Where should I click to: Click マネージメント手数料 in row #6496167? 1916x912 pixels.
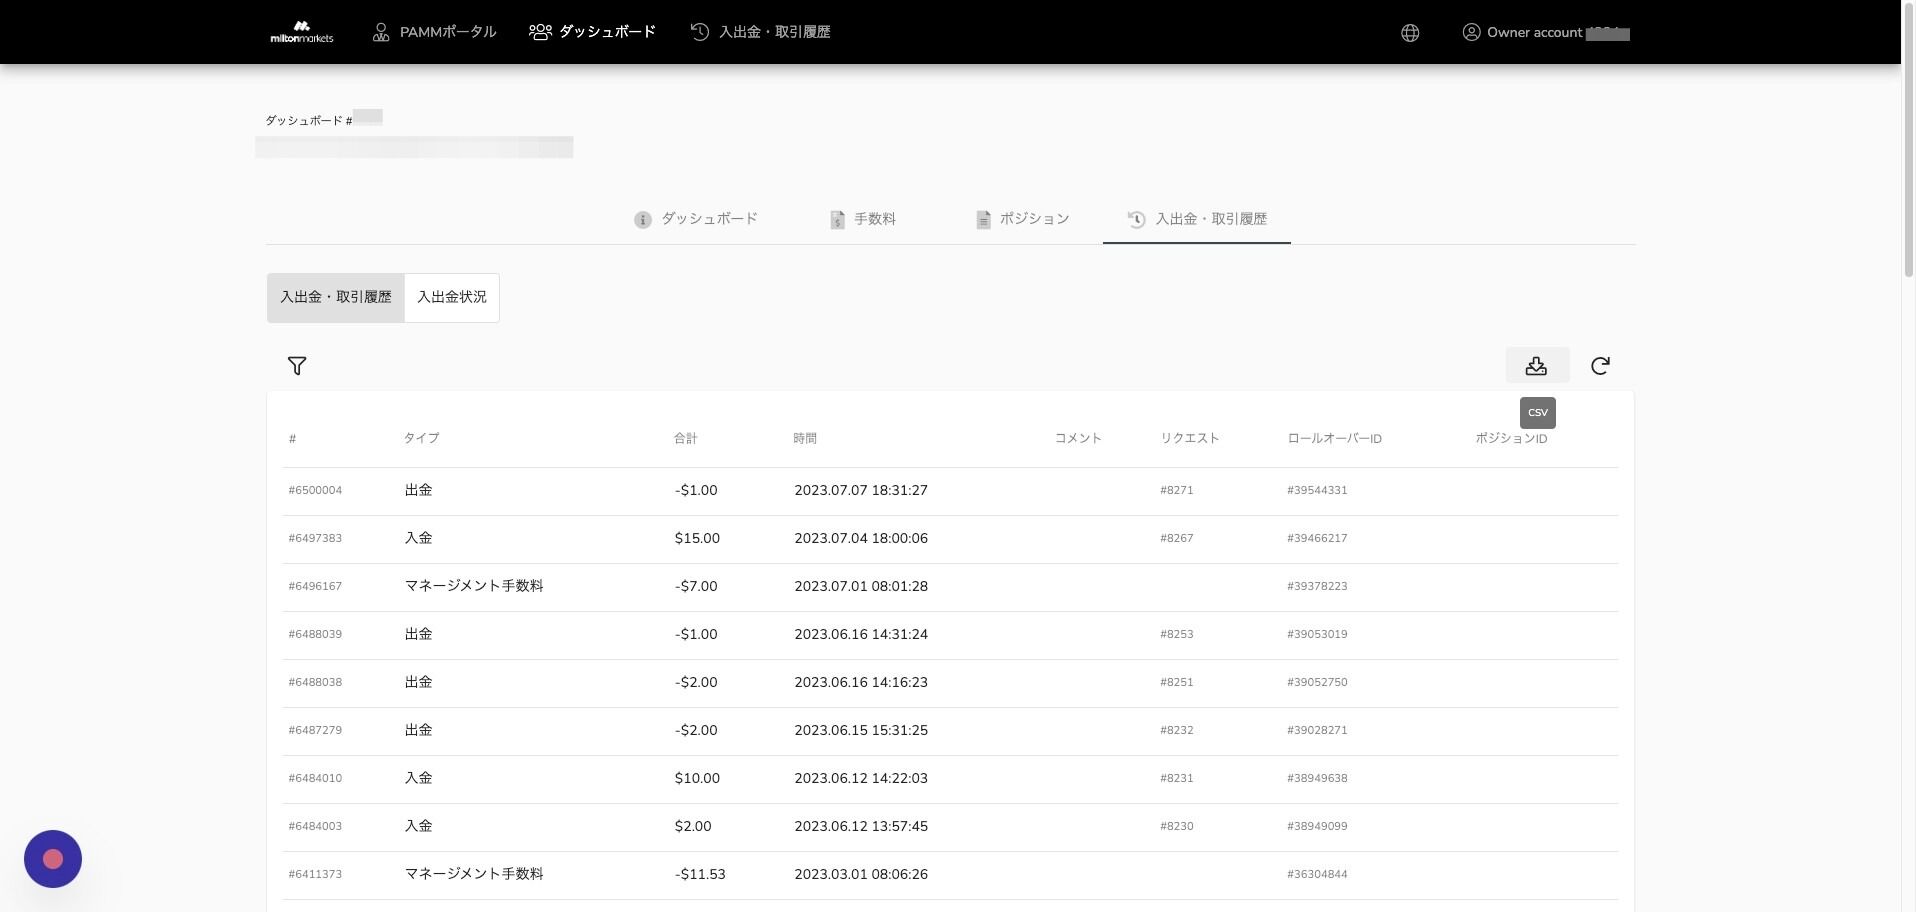coord(474,586)
